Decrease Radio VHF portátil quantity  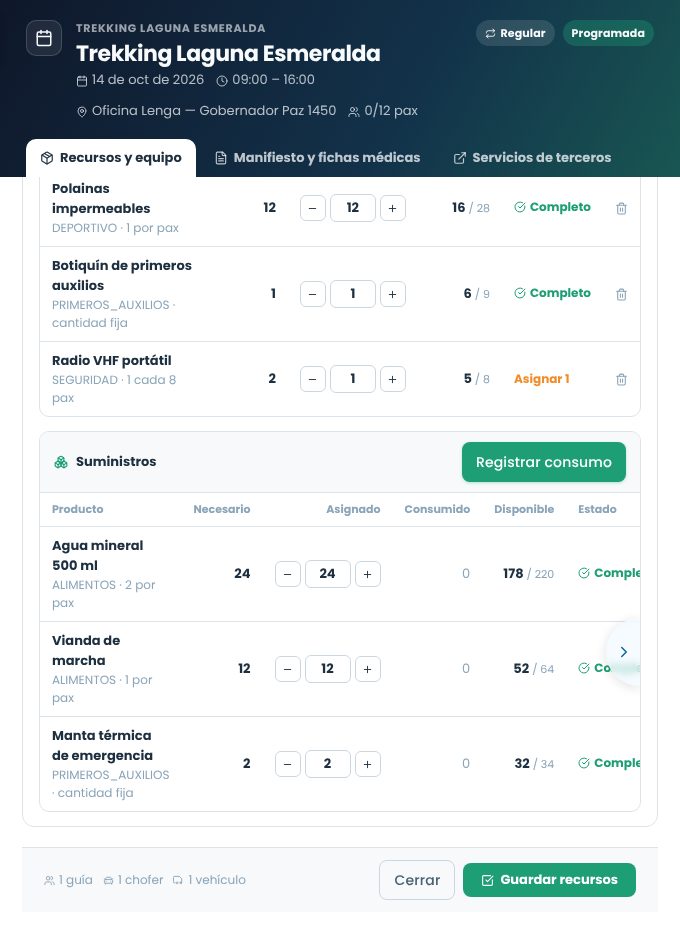tap(313, 379)
